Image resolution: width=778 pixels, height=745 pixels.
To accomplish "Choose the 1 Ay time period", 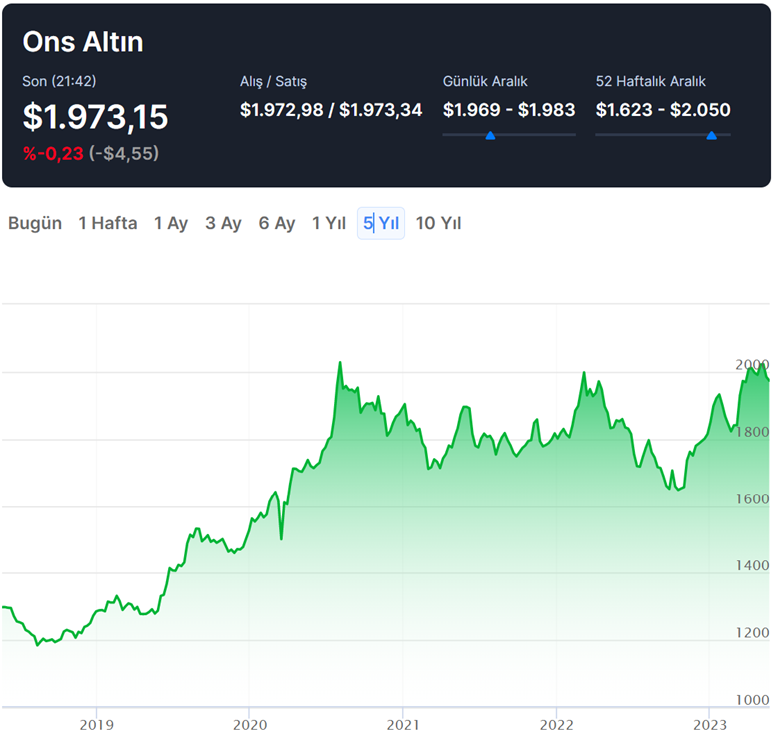I will [x=171, y=223].
